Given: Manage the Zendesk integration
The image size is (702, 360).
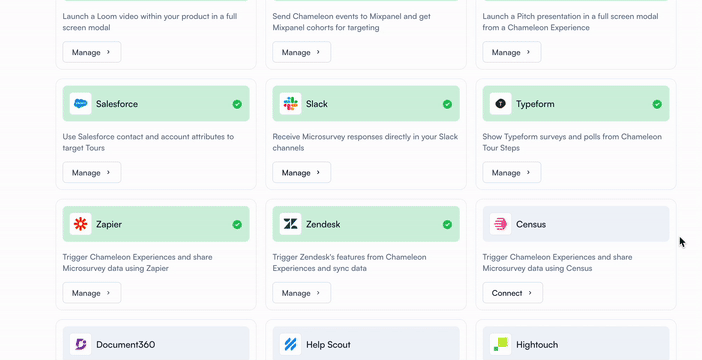Looking at the screenshot, I should (x=302, y=293).
